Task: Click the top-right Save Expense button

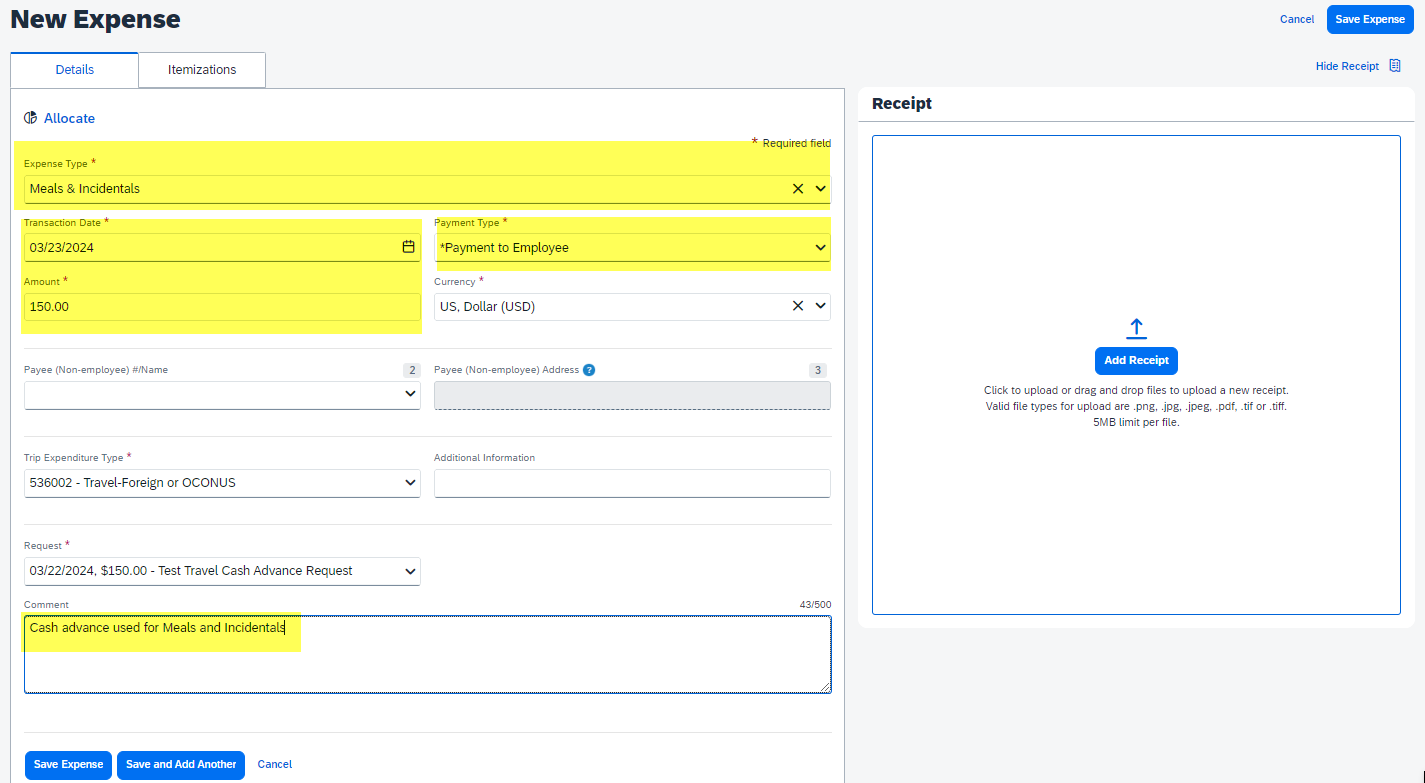Action: (x=1370, y=20)
